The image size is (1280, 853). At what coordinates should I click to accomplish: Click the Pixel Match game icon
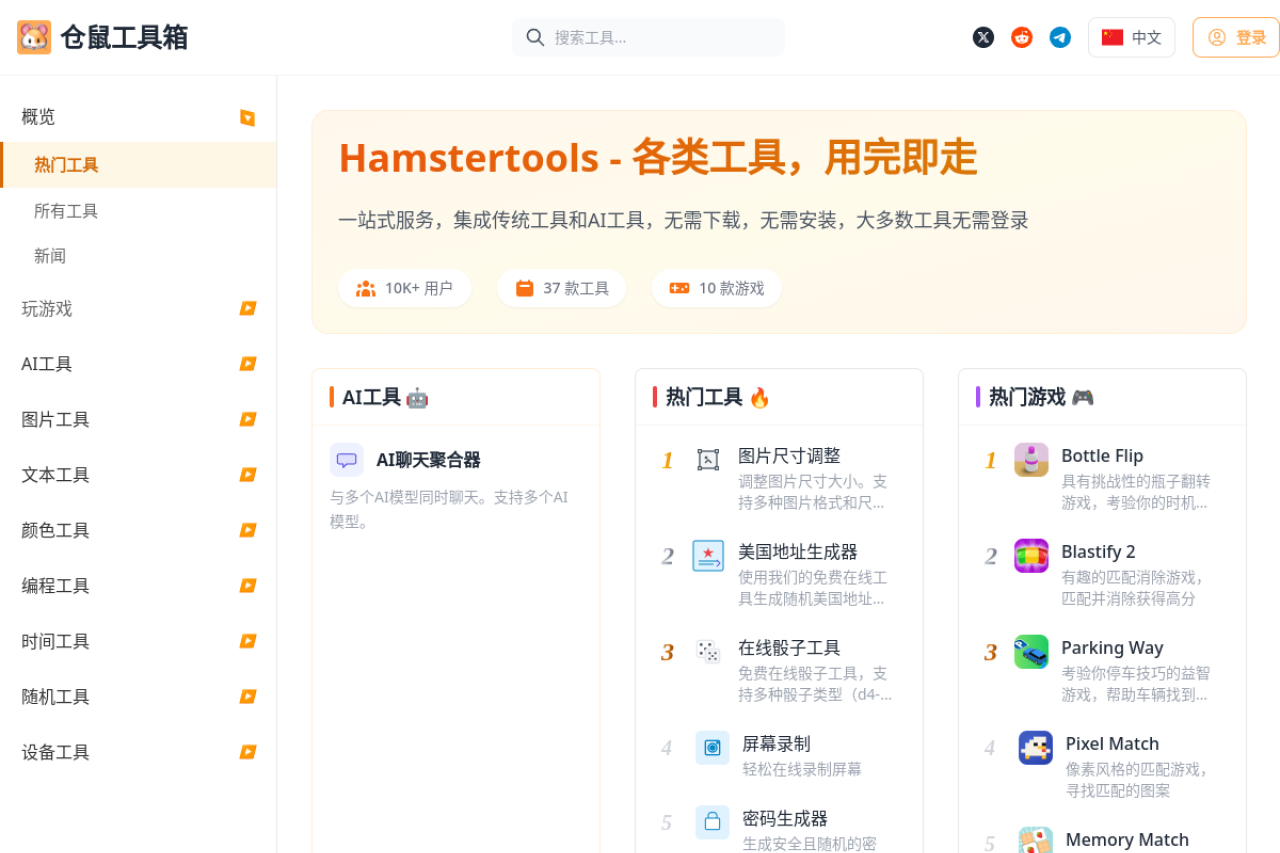(1035, 747)
